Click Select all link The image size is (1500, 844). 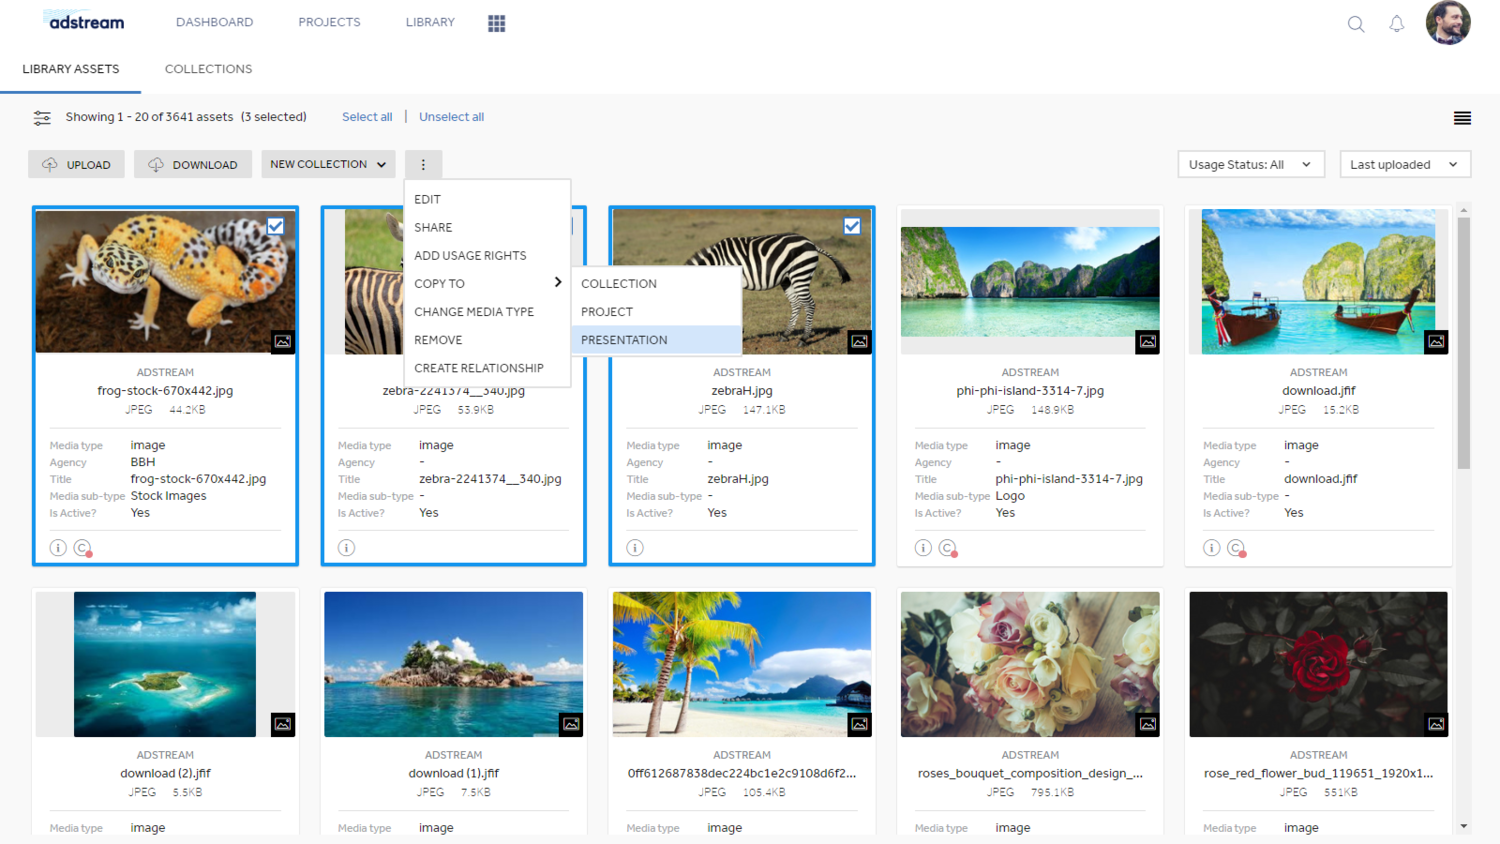[x=367, y=117]
